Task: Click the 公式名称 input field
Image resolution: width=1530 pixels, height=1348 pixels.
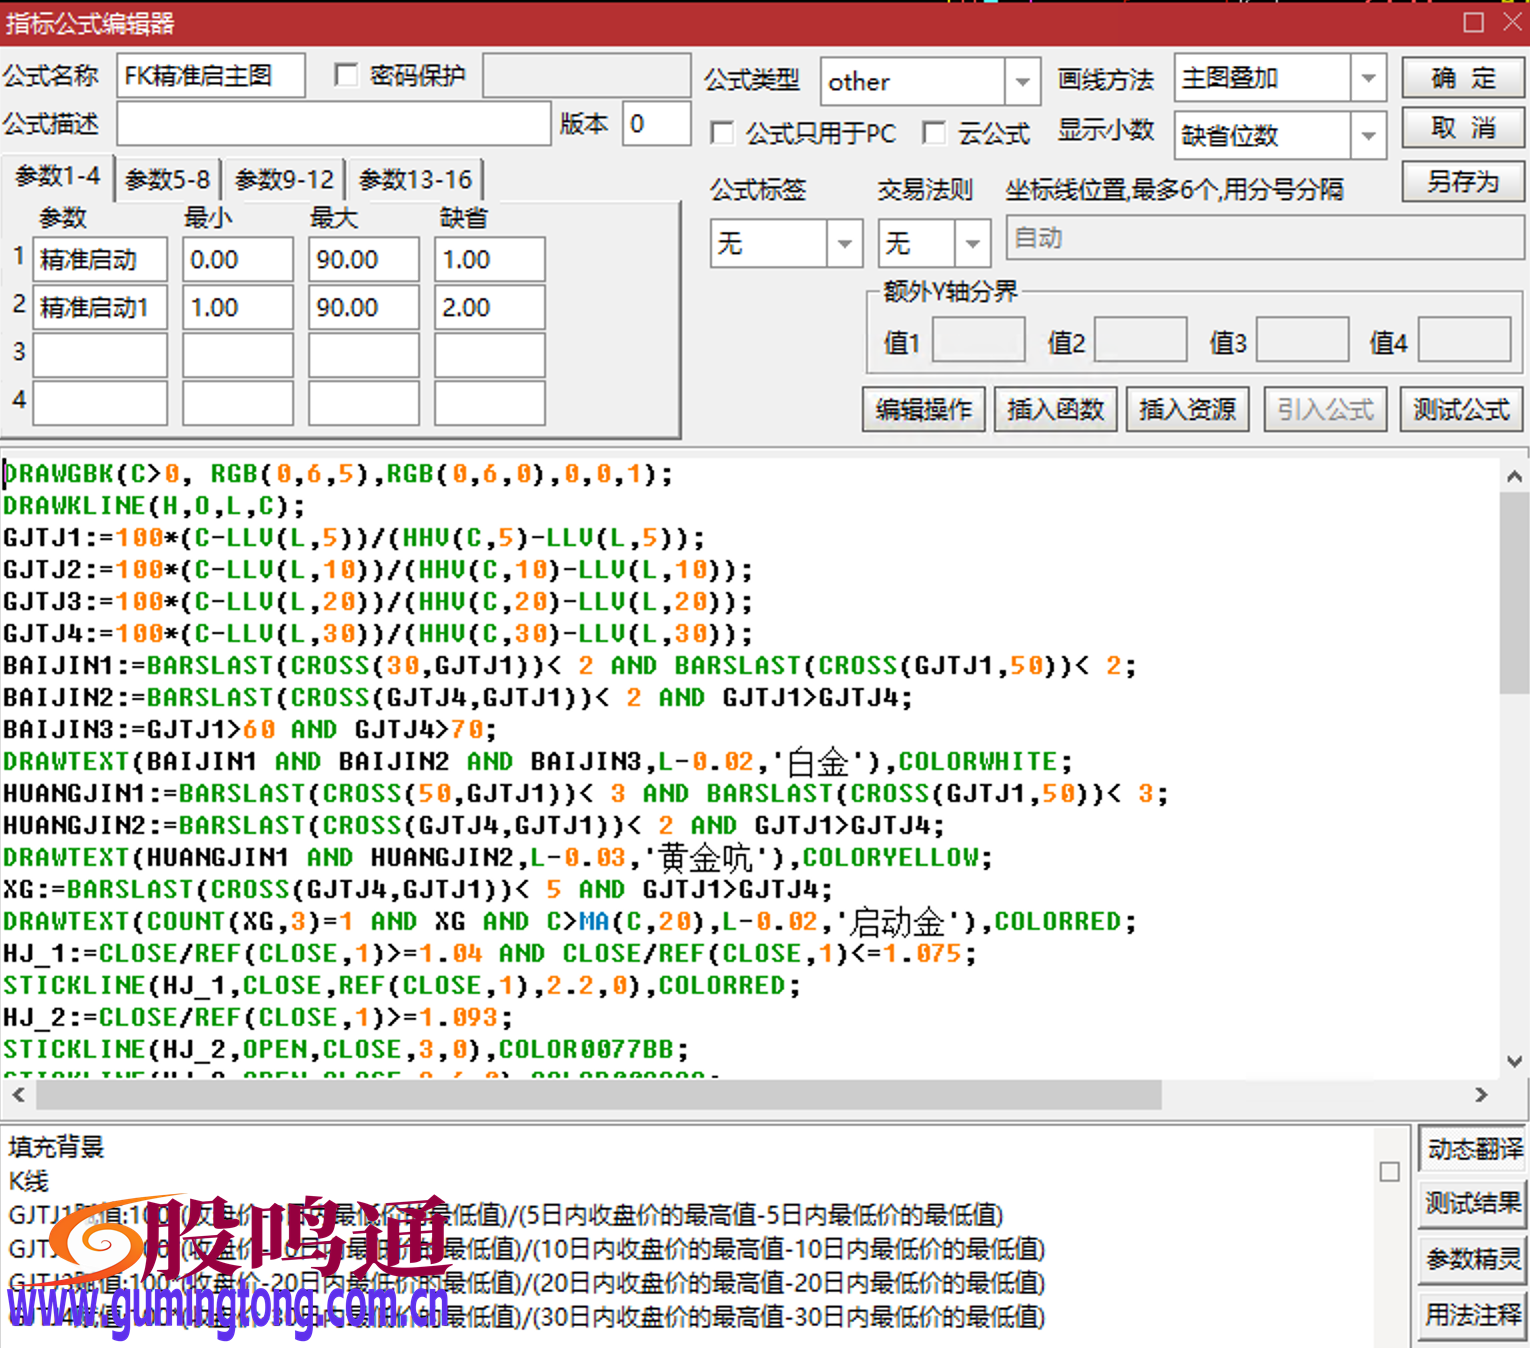Action: 210,74
